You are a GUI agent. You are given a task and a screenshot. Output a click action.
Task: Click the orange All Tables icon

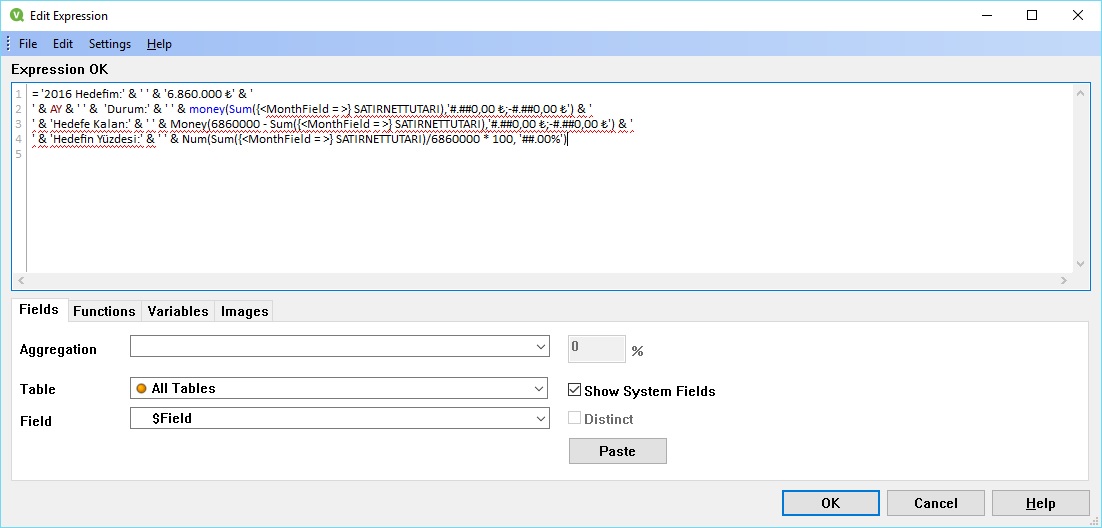point(141,388)
